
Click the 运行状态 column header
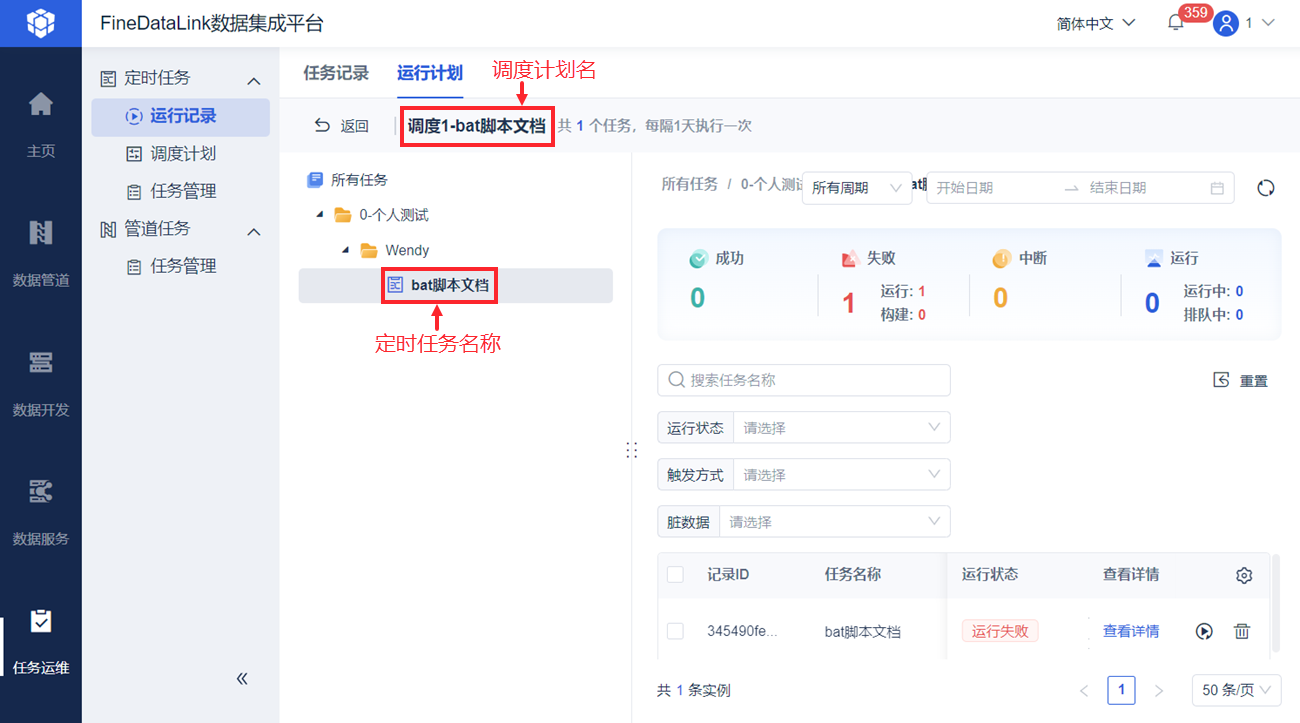(x=990, y=575)
